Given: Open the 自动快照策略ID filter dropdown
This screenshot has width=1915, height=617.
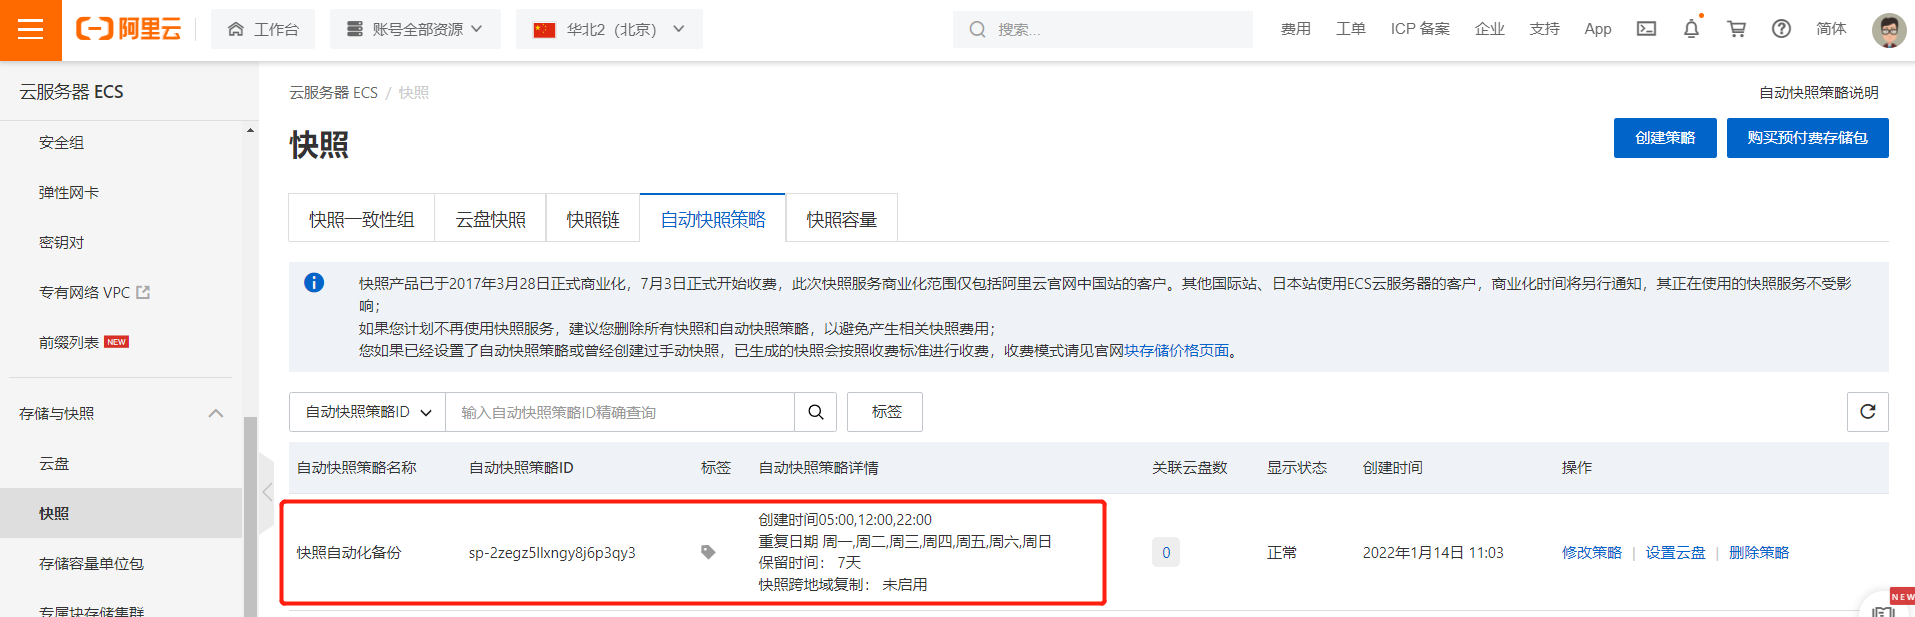Looking at the screenshot, I should point(367,412).
